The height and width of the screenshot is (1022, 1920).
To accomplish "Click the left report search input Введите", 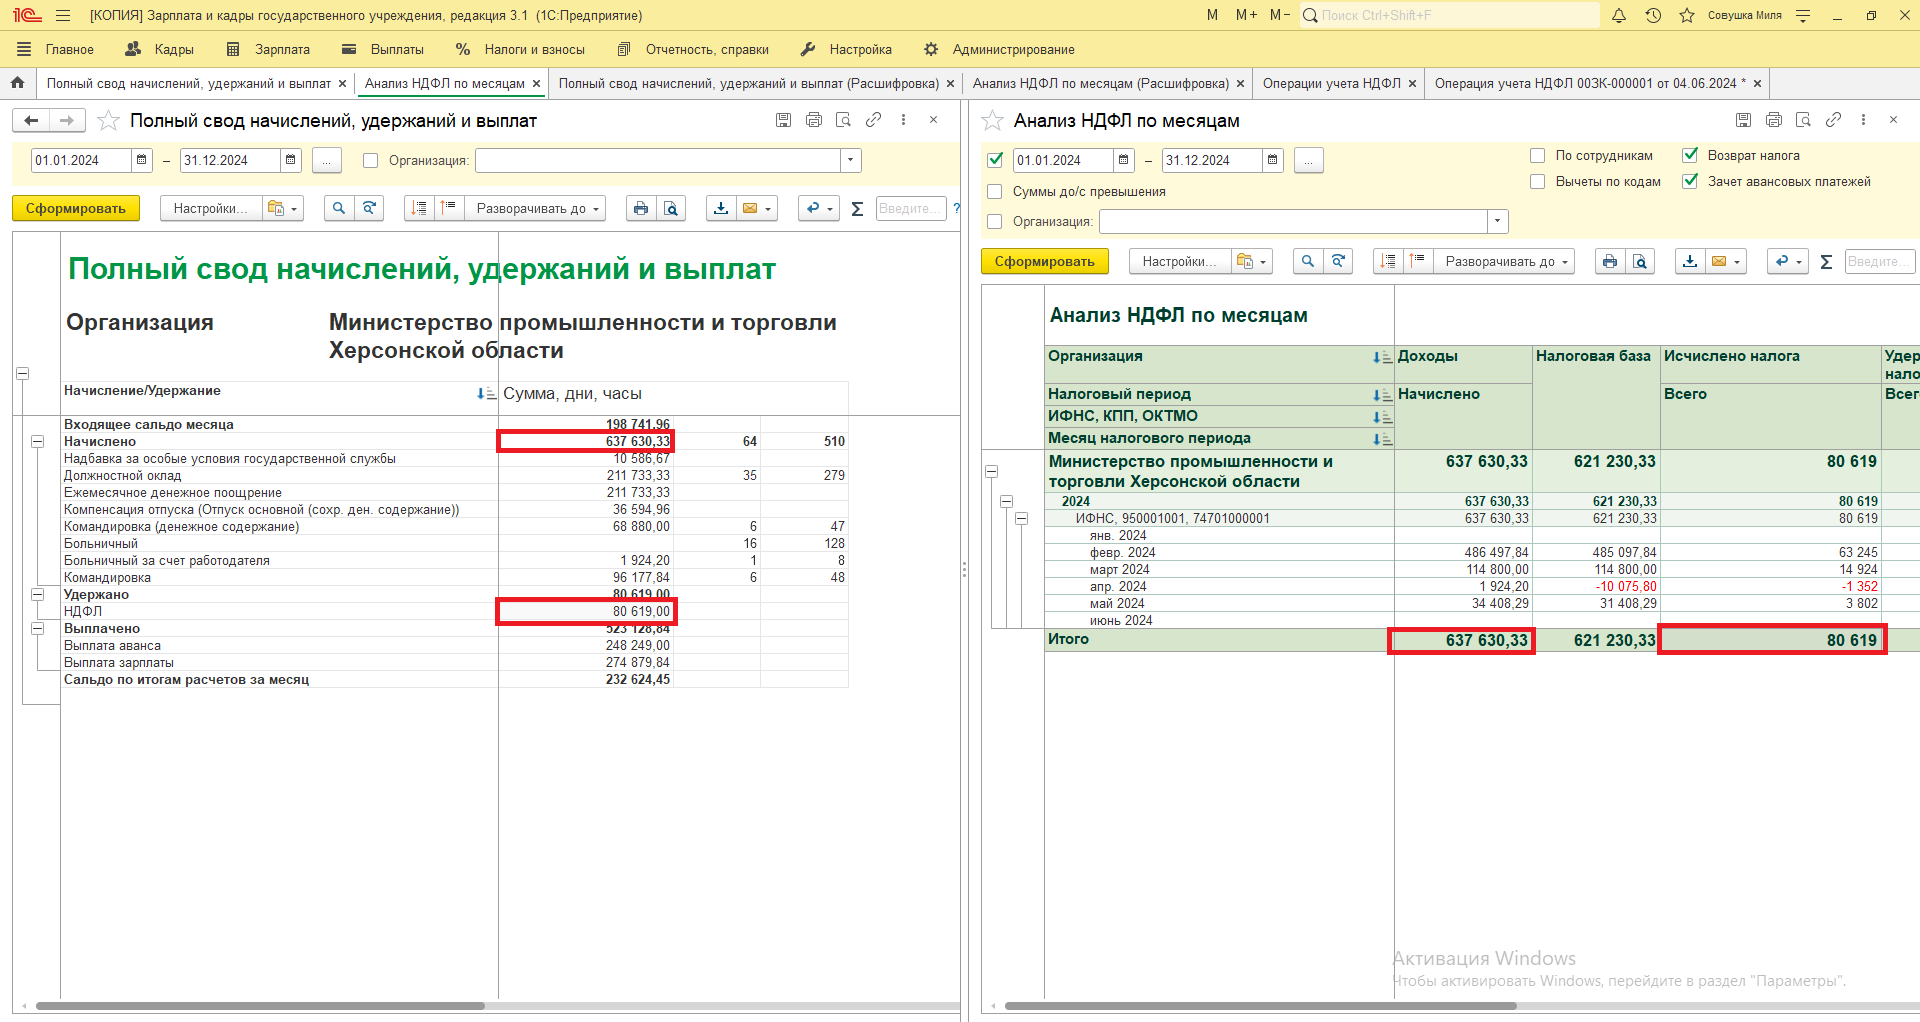I will click(911, 208).
